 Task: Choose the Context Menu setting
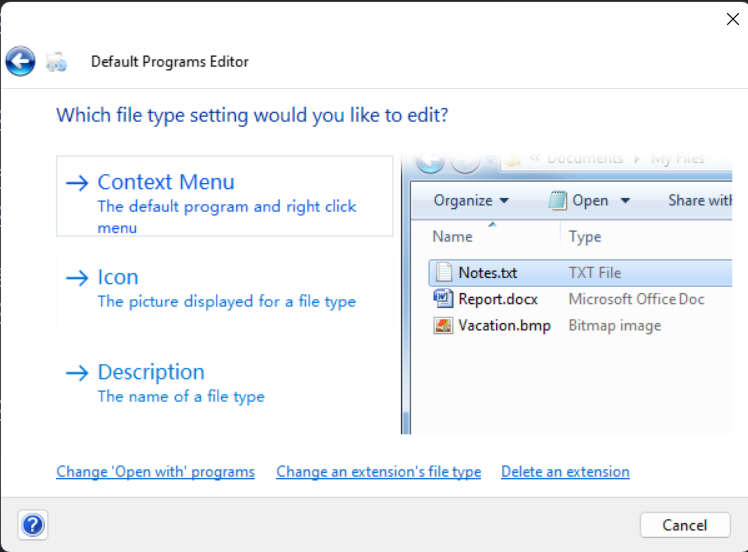[166, 182]
